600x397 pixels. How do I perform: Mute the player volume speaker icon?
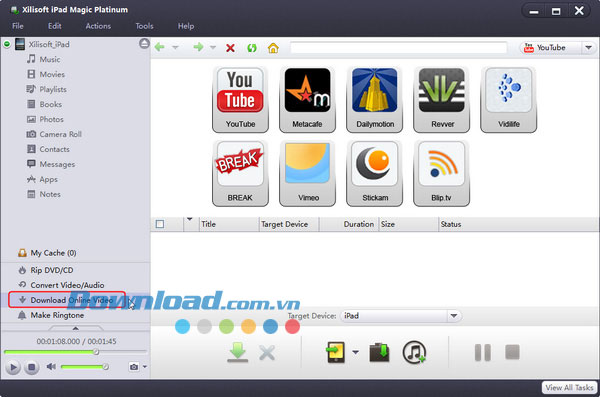(51, 367)
